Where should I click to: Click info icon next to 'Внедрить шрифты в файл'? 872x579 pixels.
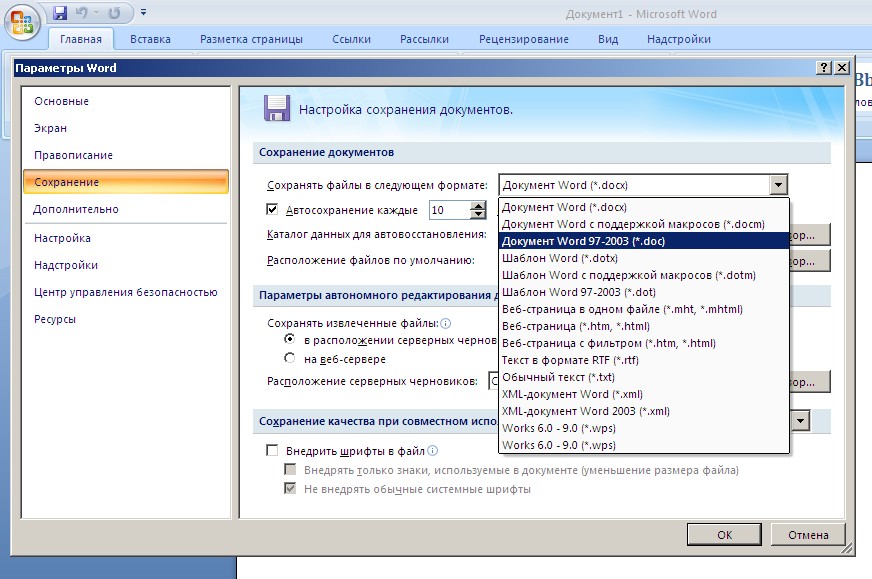coord(432,451)
